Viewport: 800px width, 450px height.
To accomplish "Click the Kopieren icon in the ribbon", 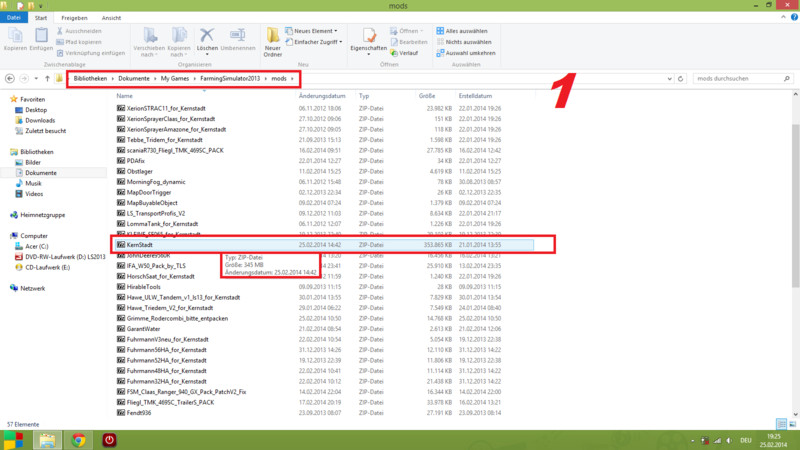I will tap(13, 37).
